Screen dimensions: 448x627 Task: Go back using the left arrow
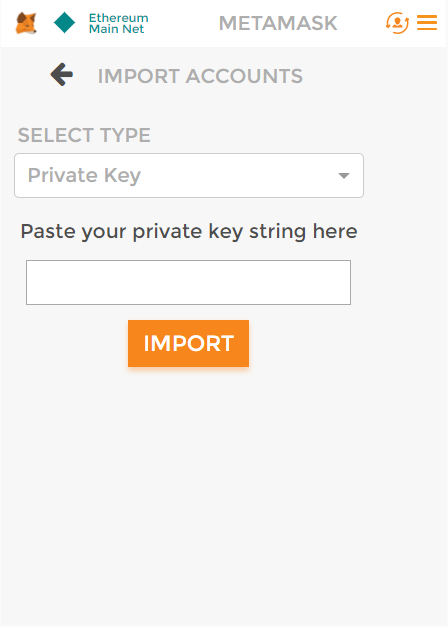62,74
